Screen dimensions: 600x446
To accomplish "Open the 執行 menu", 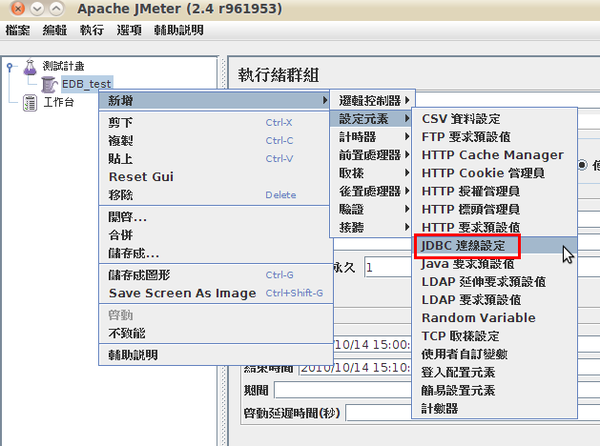I will point(92,30).
